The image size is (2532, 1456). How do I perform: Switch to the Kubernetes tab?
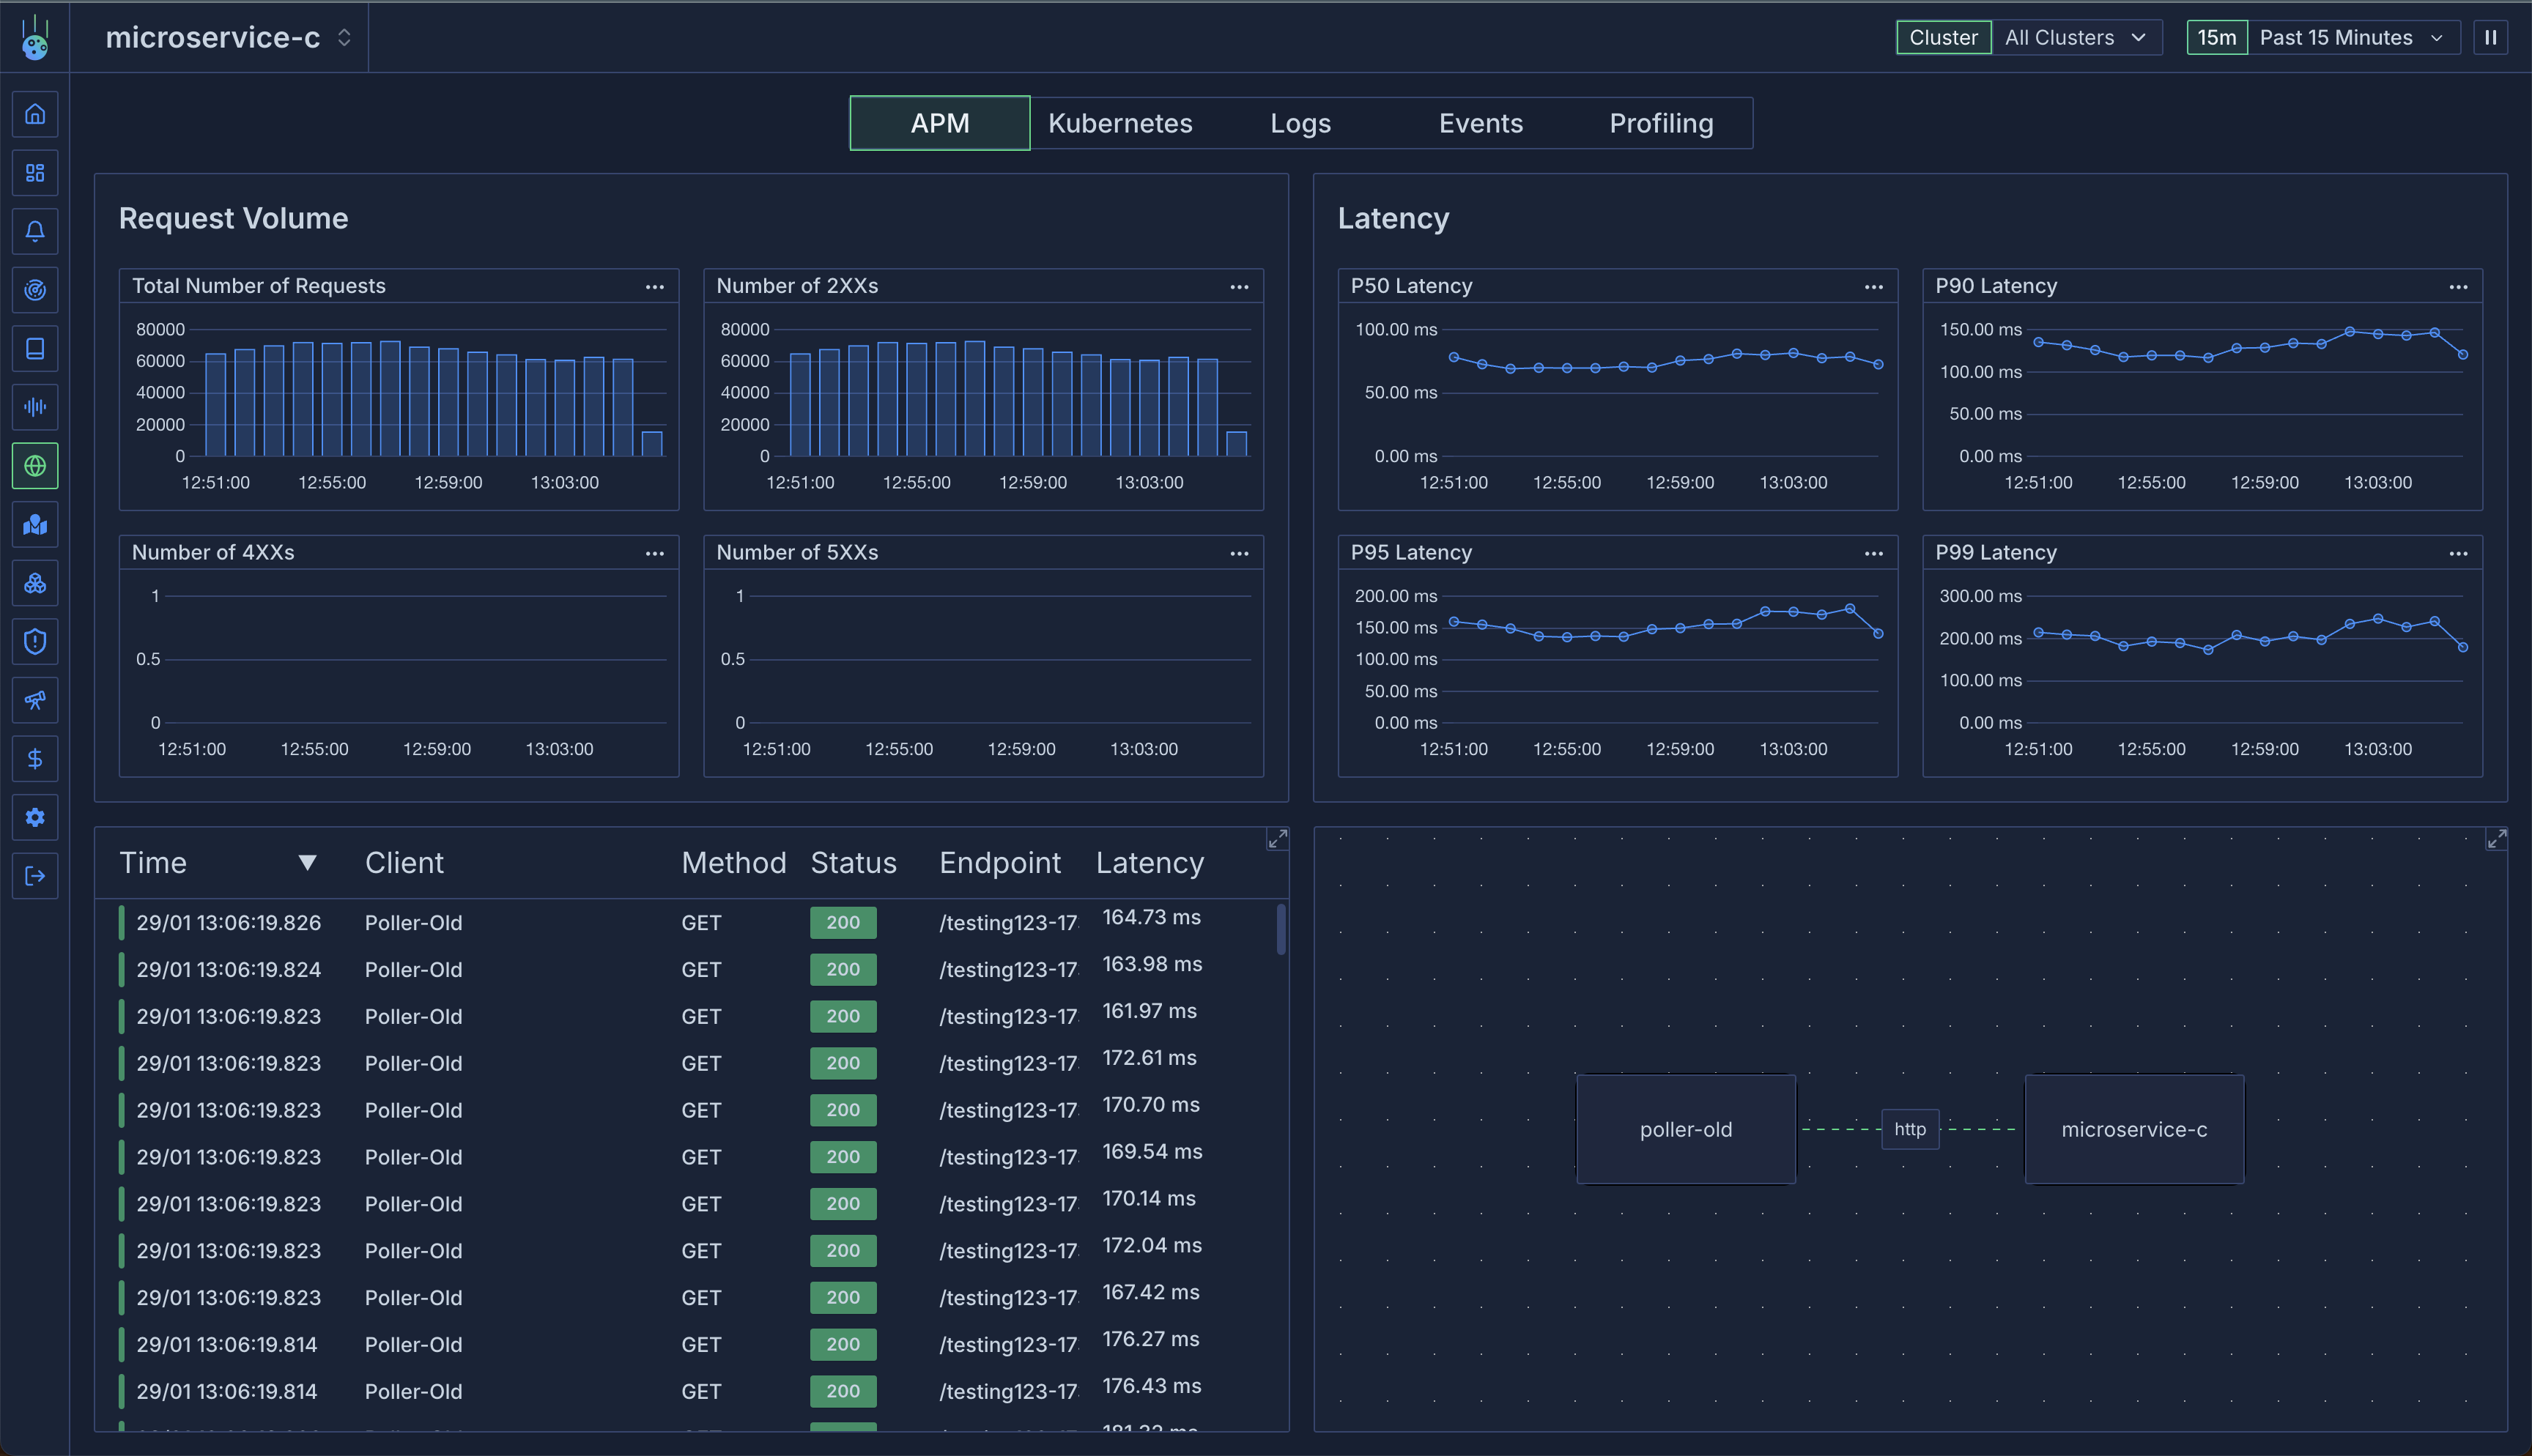tap(1119, 123)
